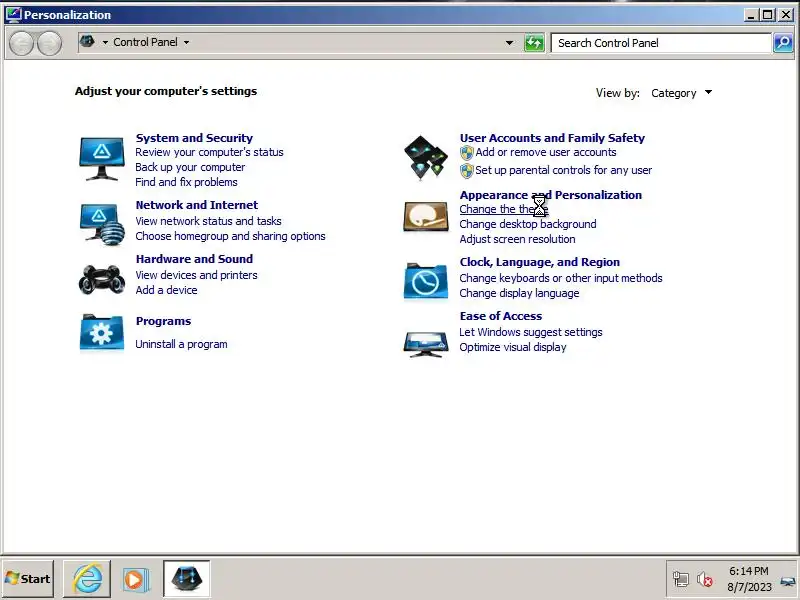Screen dimensions: 800x600
Task: Launch Internet Explorer from taskbar
Action: click(87, 579)
